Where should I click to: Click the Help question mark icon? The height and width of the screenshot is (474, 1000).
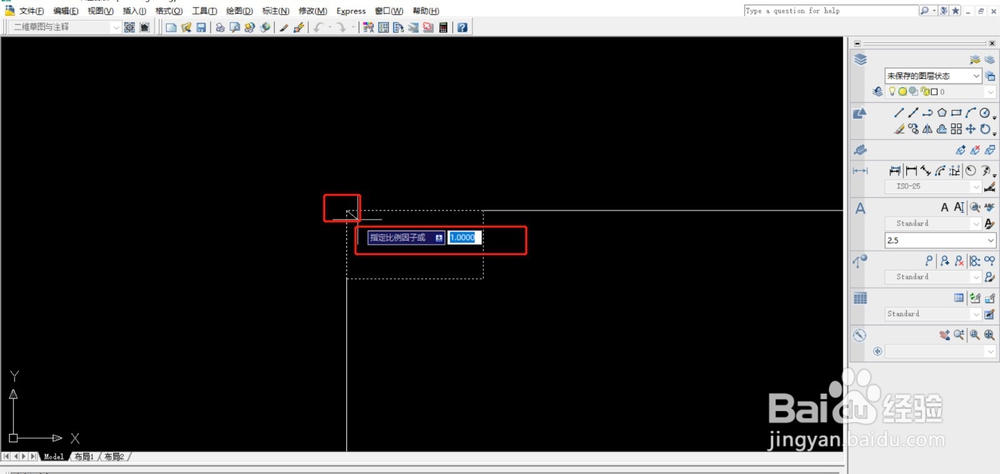click(x=462, y=27)
